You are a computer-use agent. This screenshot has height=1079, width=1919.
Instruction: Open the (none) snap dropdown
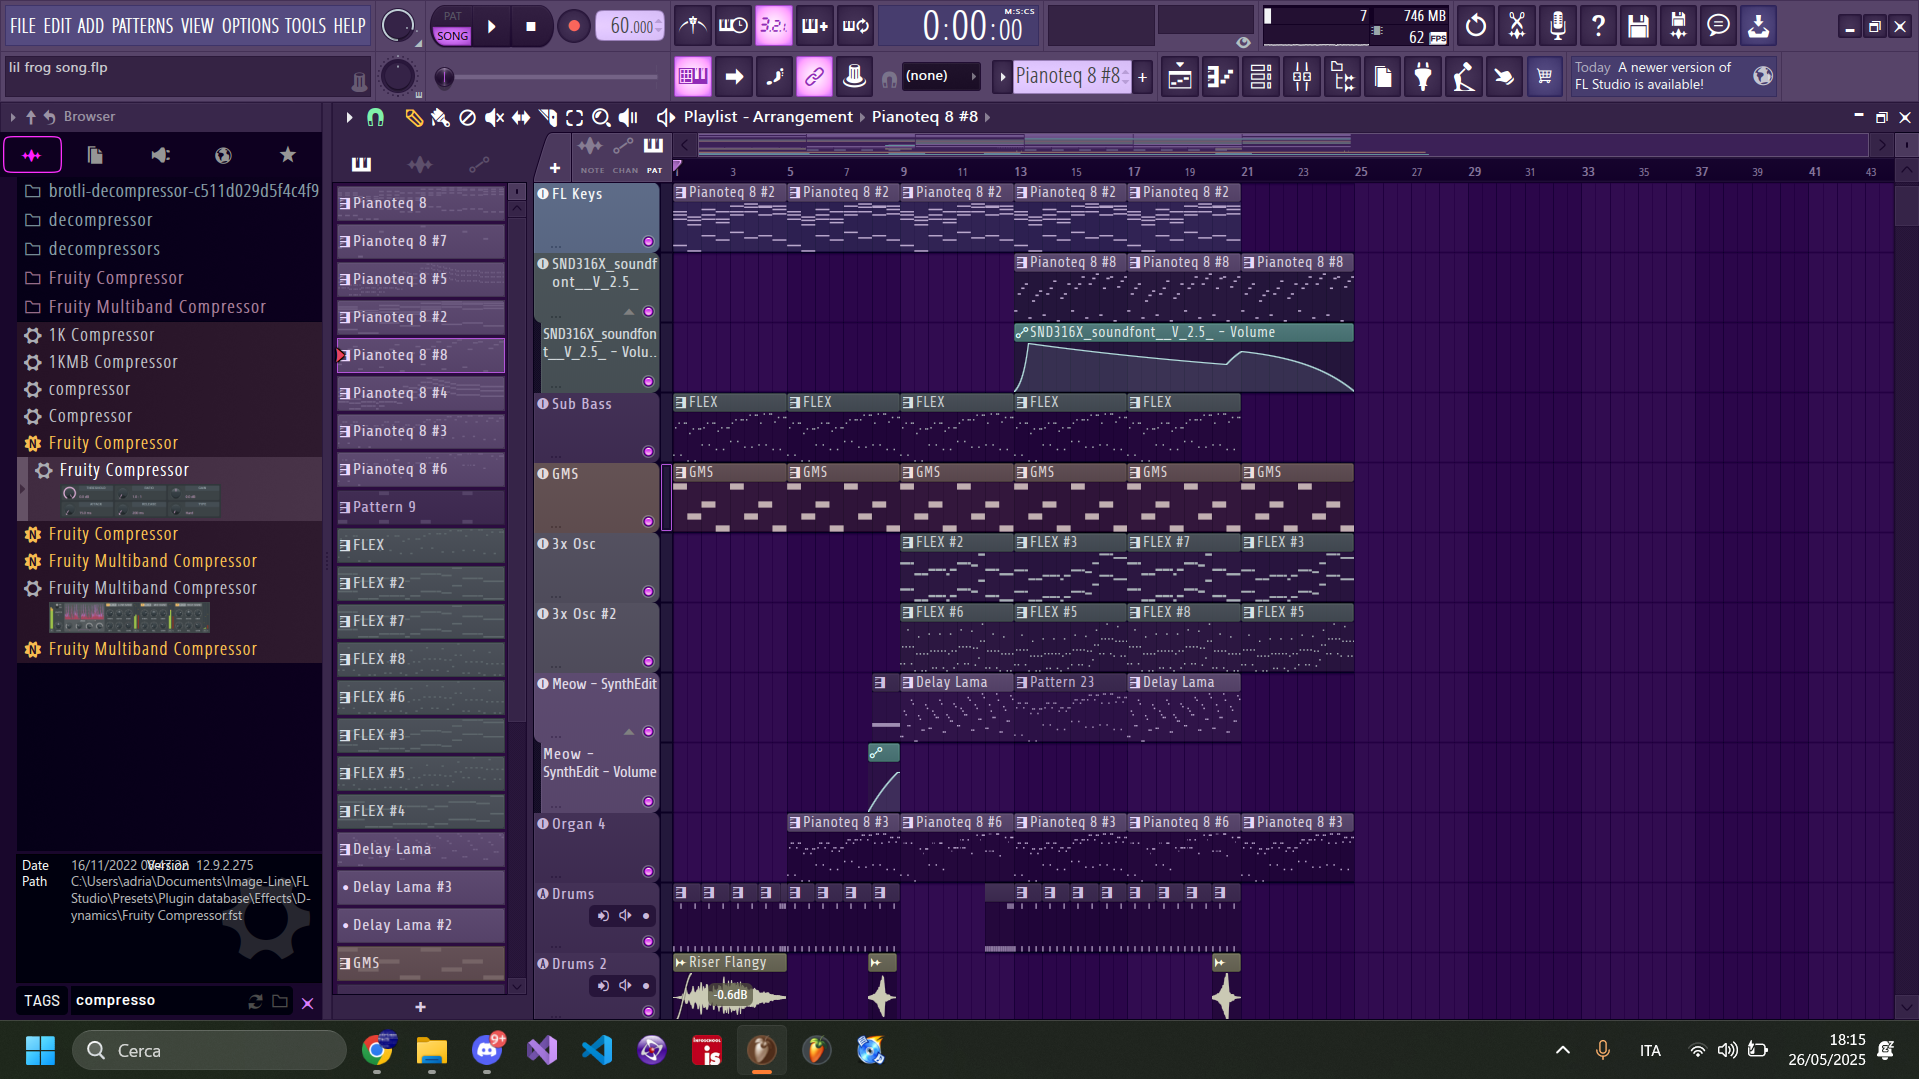[x=941, y=76]
